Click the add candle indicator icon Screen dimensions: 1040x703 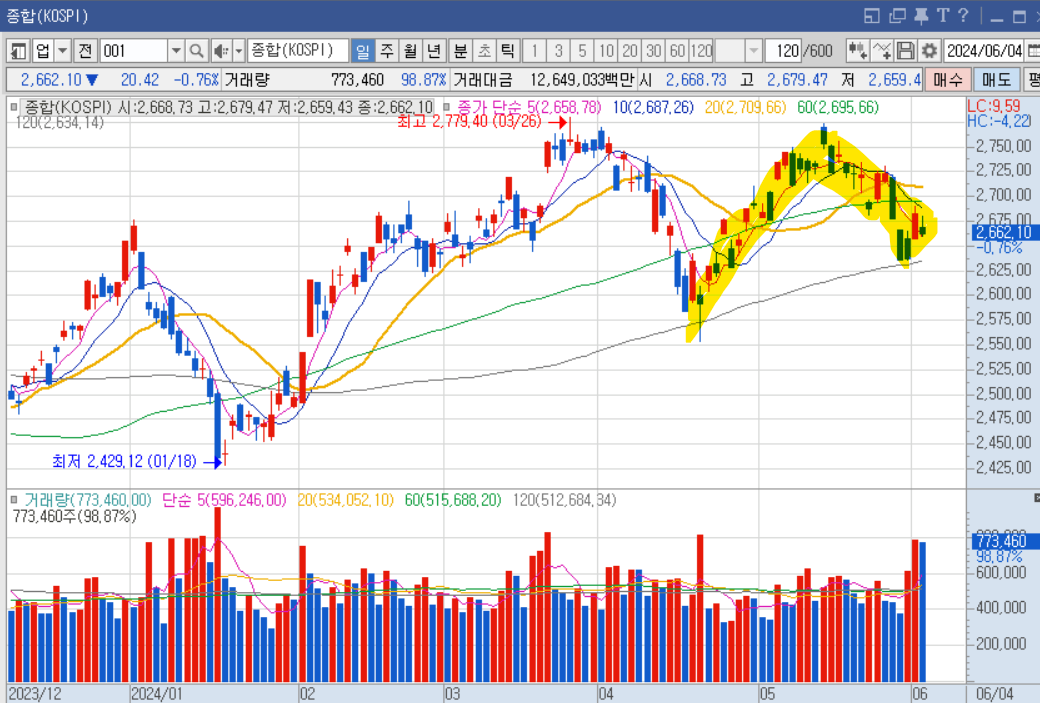click(858, 50)
